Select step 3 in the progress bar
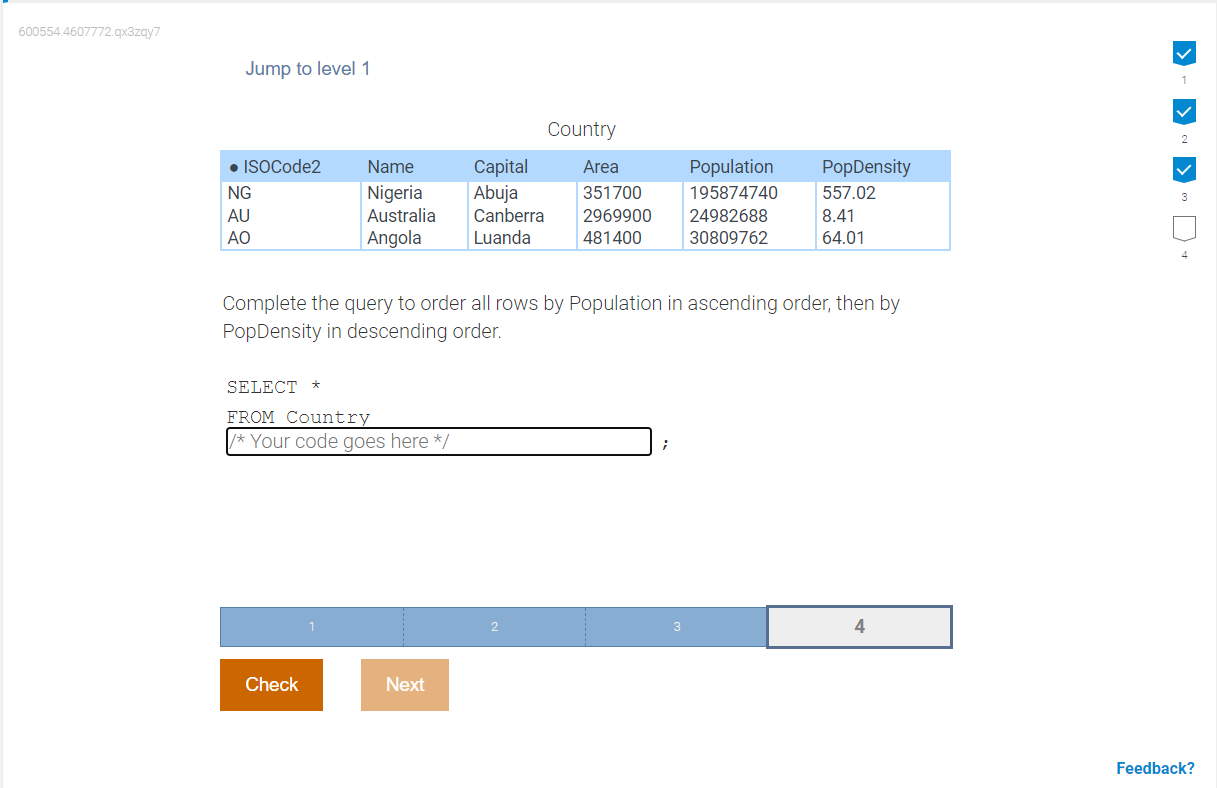 click(676, 627)
